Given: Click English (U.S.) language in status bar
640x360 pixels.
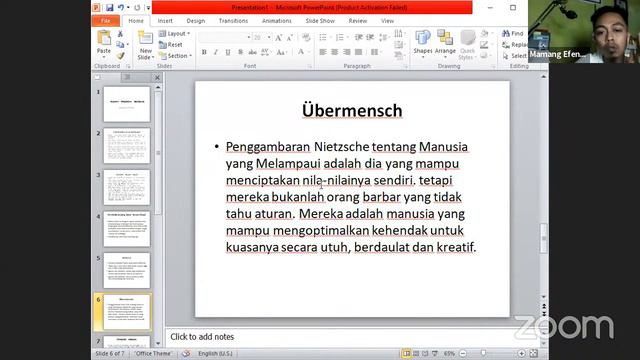Looking at the screenshot, I should click(x=215, y=353).
